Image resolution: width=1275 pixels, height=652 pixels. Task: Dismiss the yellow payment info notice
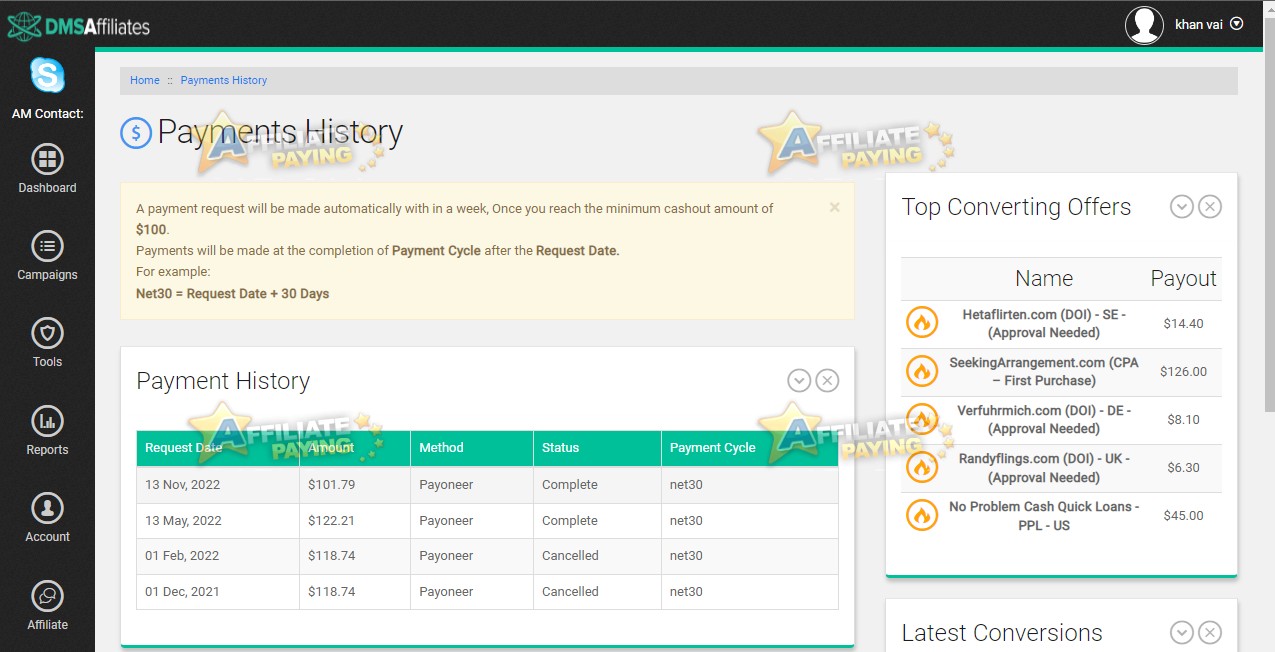click(835, 208)
